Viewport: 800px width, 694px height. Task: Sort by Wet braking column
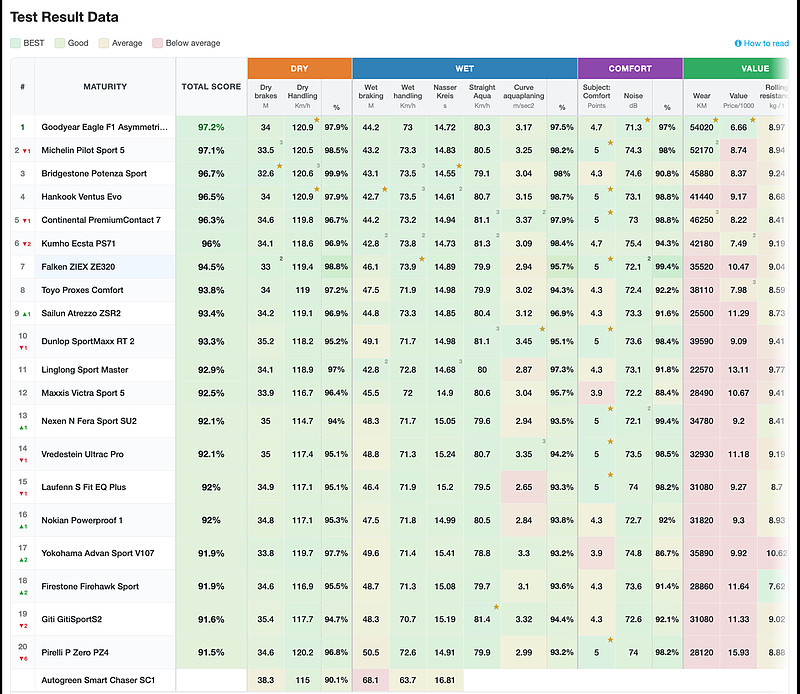pos(371,96)
